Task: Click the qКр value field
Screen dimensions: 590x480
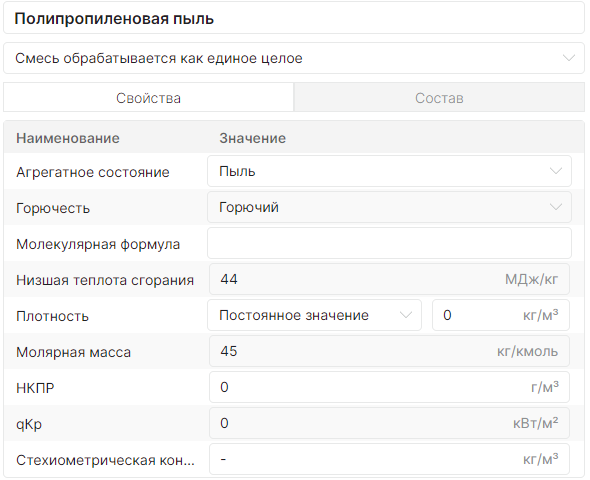Action: point(389,423)
